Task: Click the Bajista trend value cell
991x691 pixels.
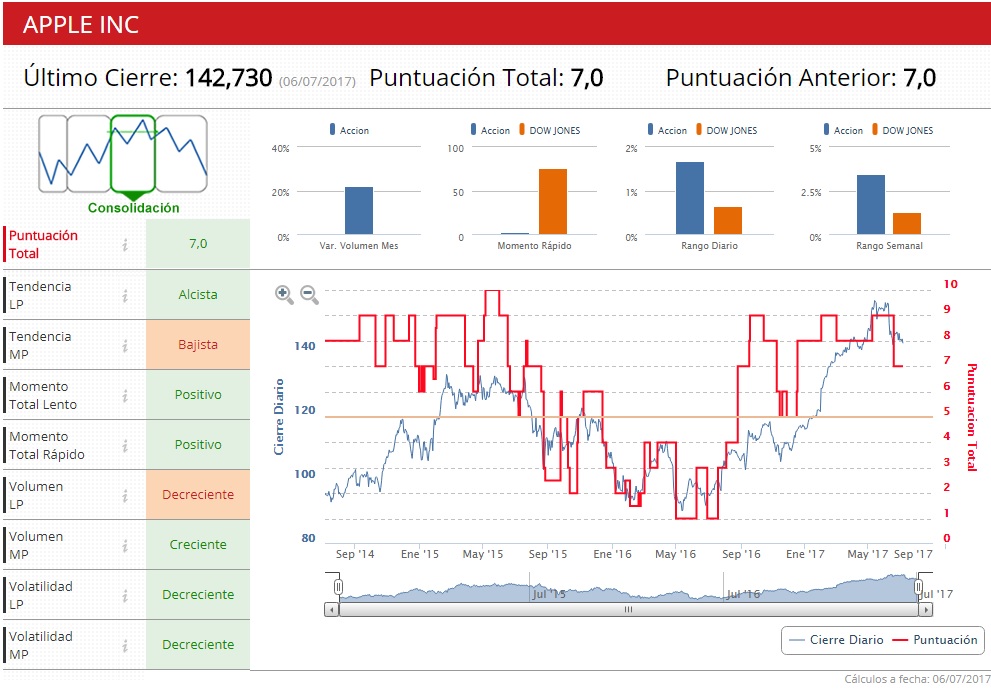Action: (x=198, y=345)
